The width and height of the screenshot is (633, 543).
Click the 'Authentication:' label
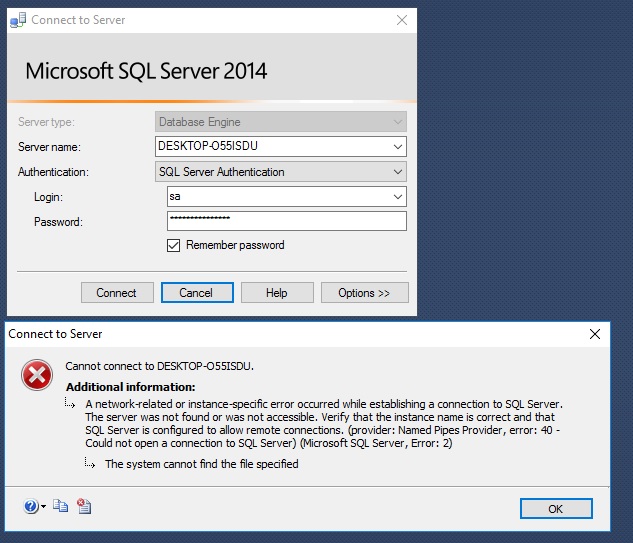coord(53,172)
